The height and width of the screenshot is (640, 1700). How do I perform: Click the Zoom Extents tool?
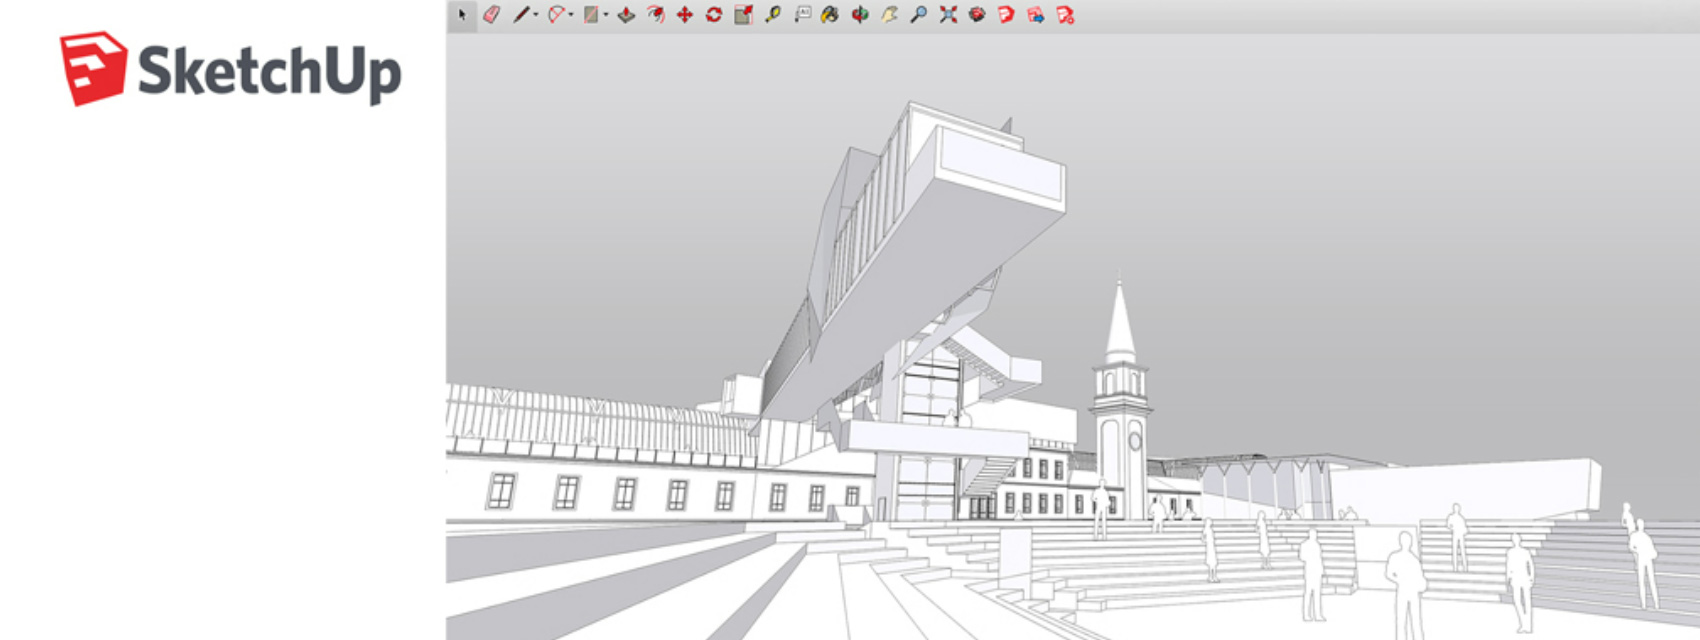[948, 15]
